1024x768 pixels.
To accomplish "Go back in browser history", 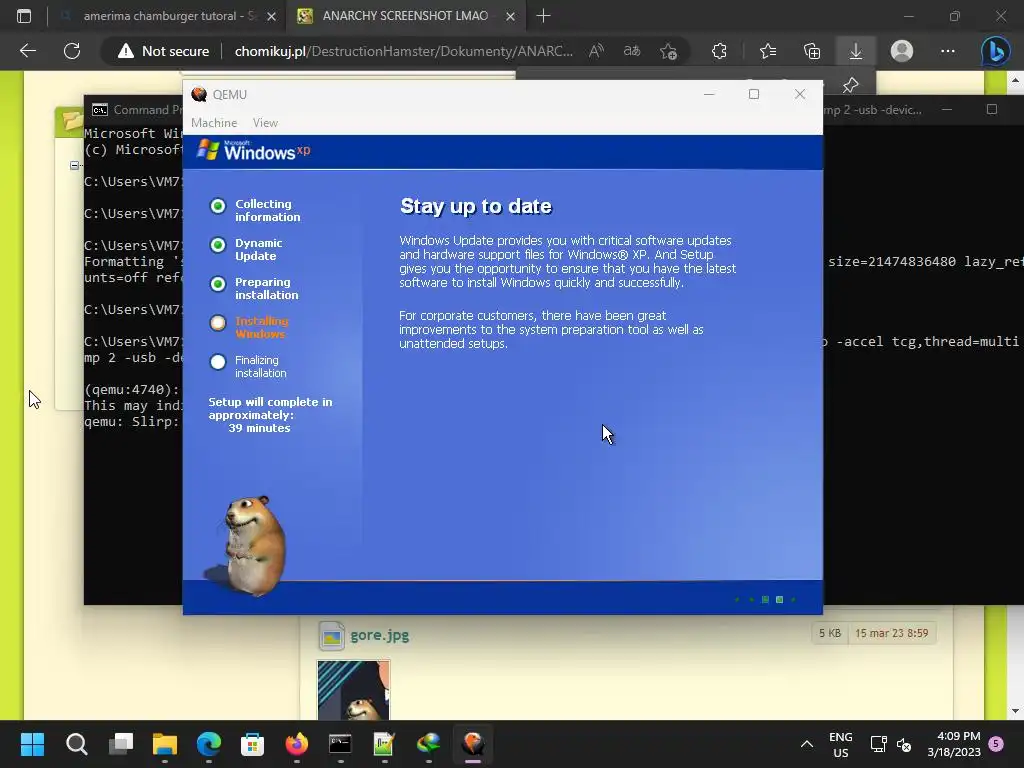I will click(x=27, y=51).
